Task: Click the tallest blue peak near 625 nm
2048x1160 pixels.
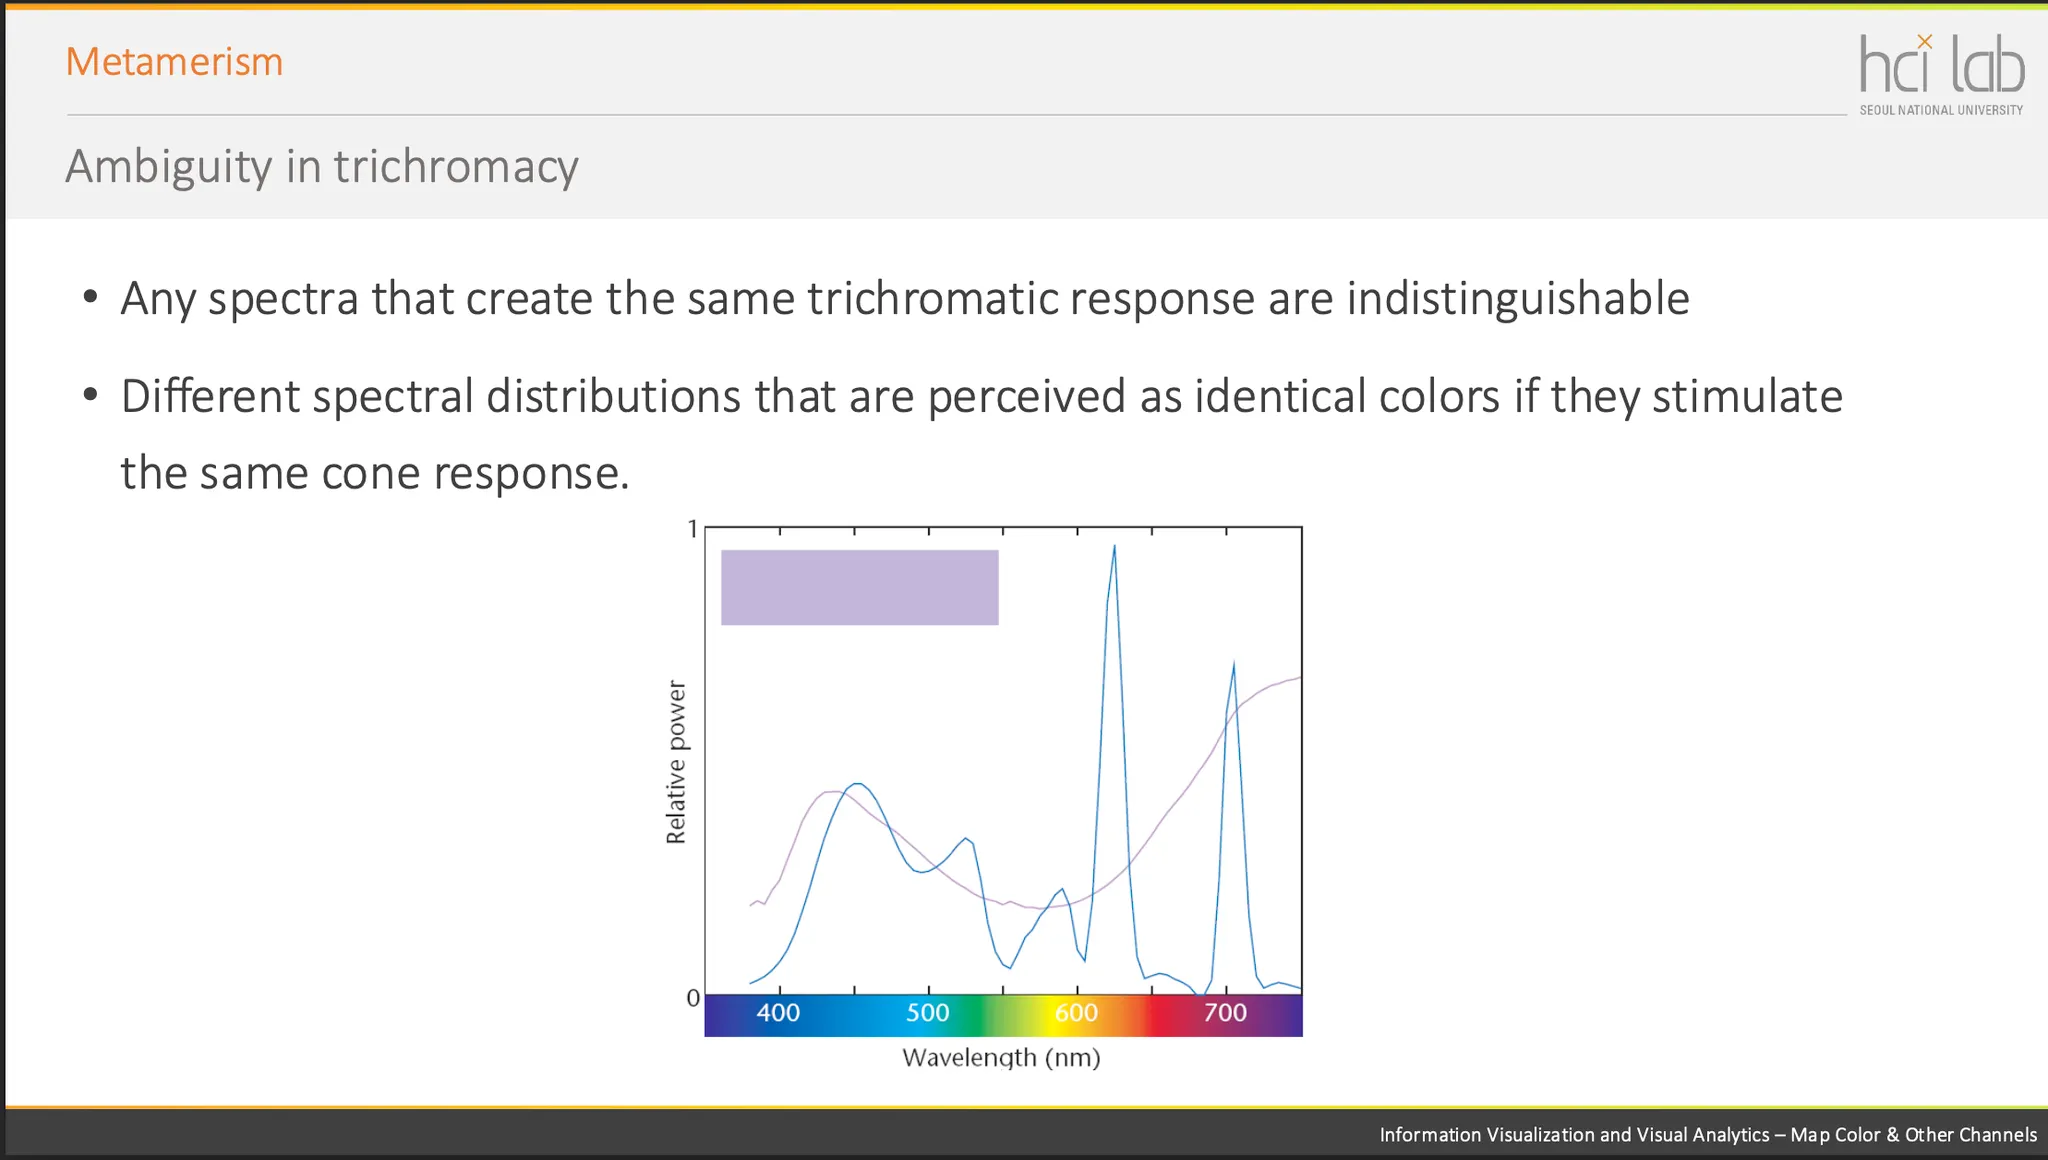Action: [1114, 550]
